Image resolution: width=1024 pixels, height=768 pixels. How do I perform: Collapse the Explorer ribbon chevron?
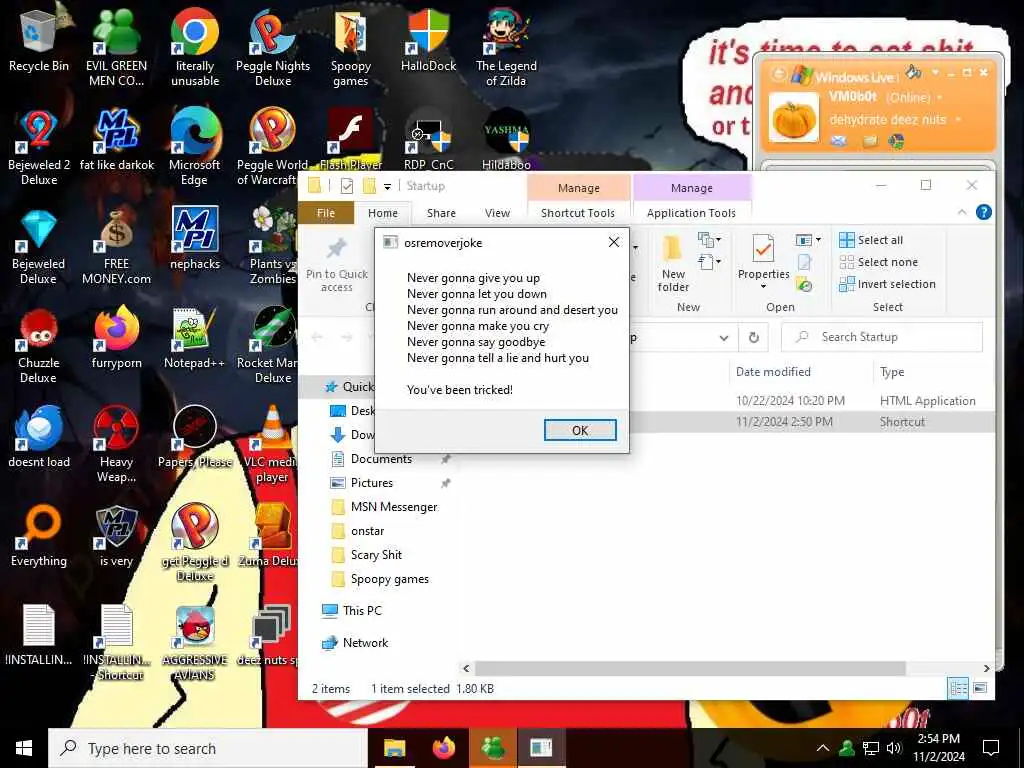[x=962, y=212]
